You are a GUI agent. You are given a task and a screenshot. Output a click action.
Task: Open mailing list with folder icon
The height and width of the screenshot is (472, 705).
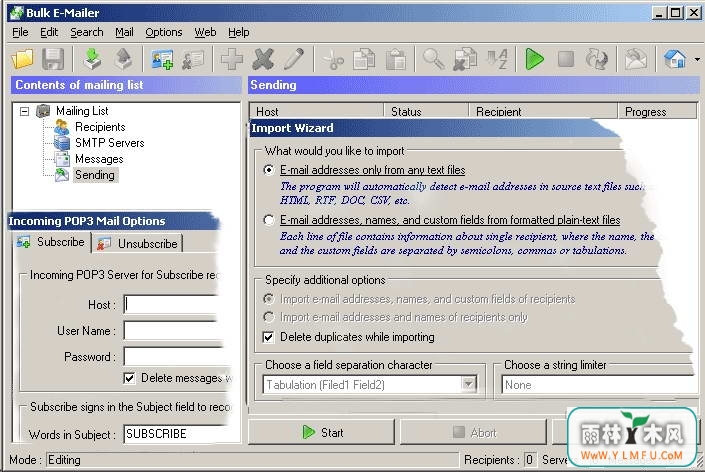pyautogui.click(x=22, y=59)
